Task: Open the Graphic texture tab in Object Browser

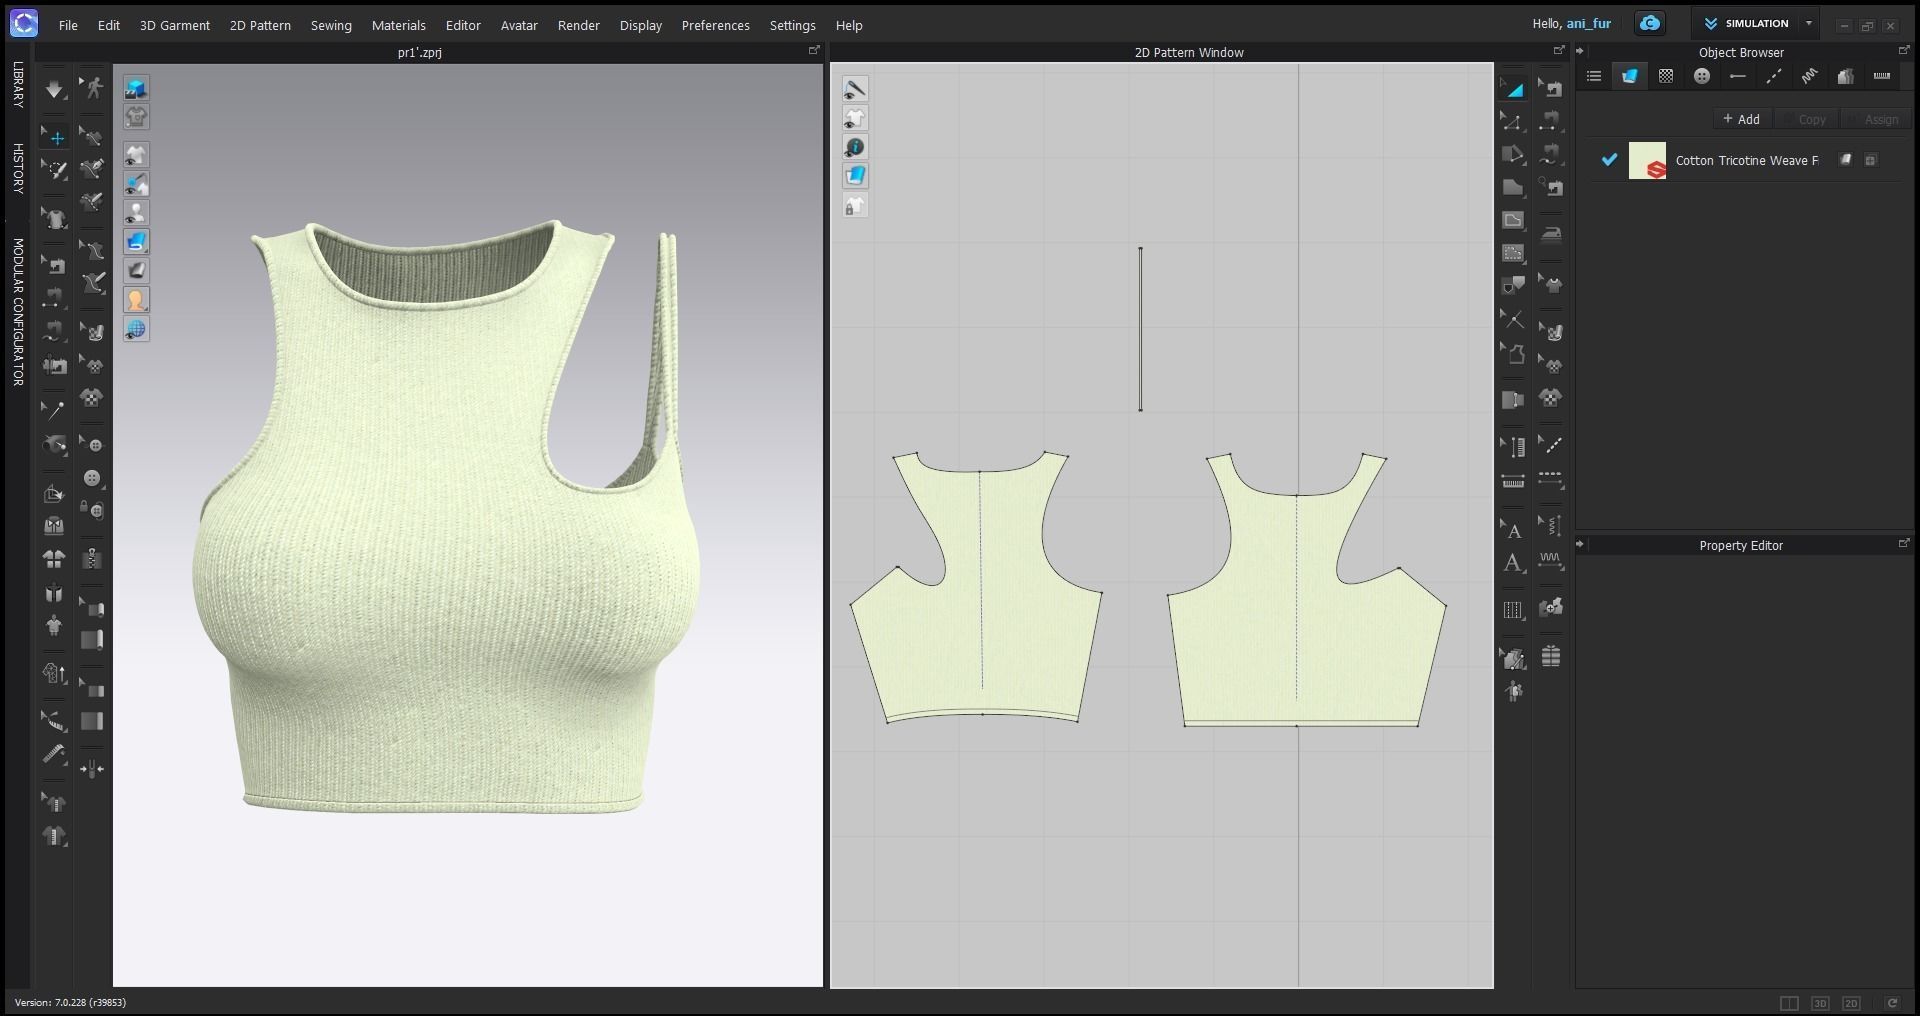Action: click(1665, 76)
